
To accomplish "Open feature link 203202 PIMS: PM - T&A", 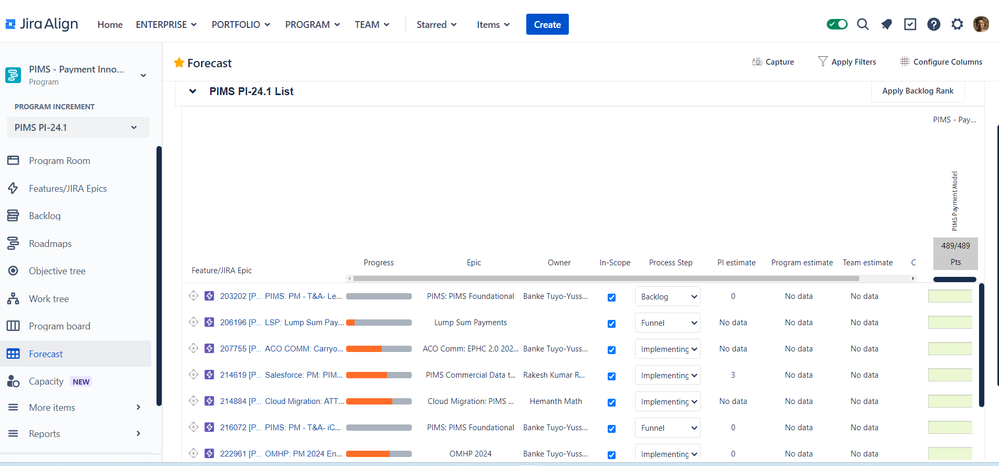I will pos(282,296).
